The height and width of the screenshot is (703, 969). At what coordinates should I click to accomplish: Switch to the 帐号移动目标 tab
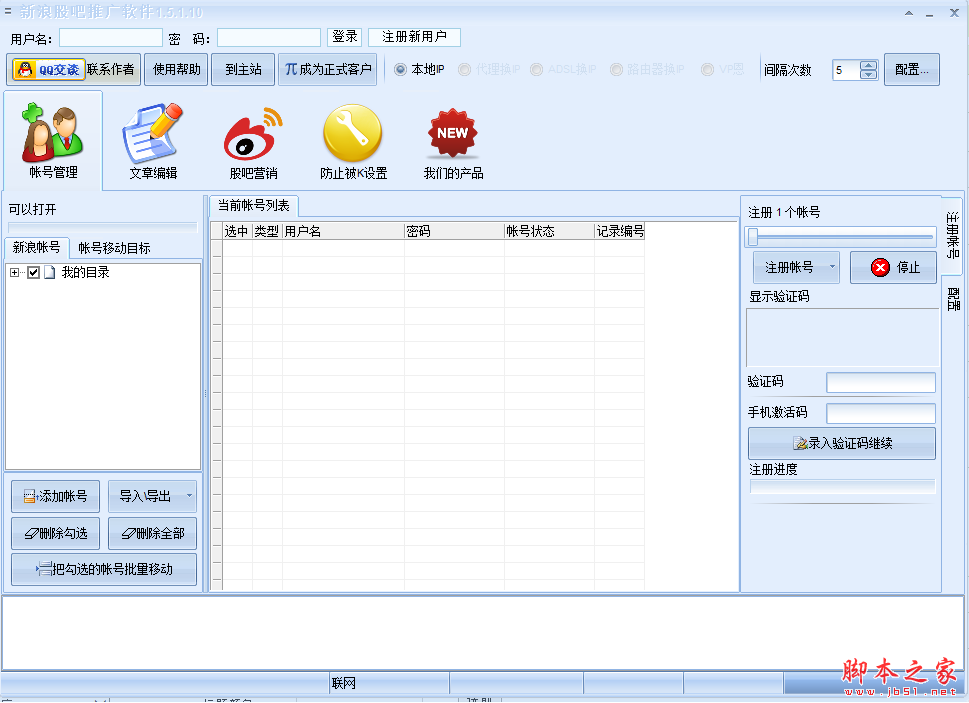tap(115, 248)
